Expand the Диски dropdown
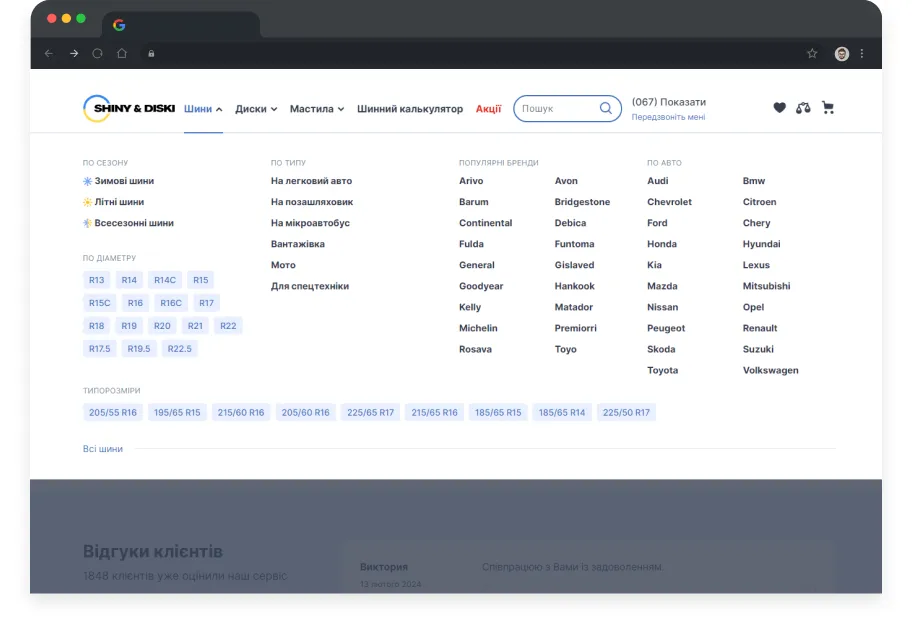The width and height of the screenshot is (912, 626). coord(256,109)
